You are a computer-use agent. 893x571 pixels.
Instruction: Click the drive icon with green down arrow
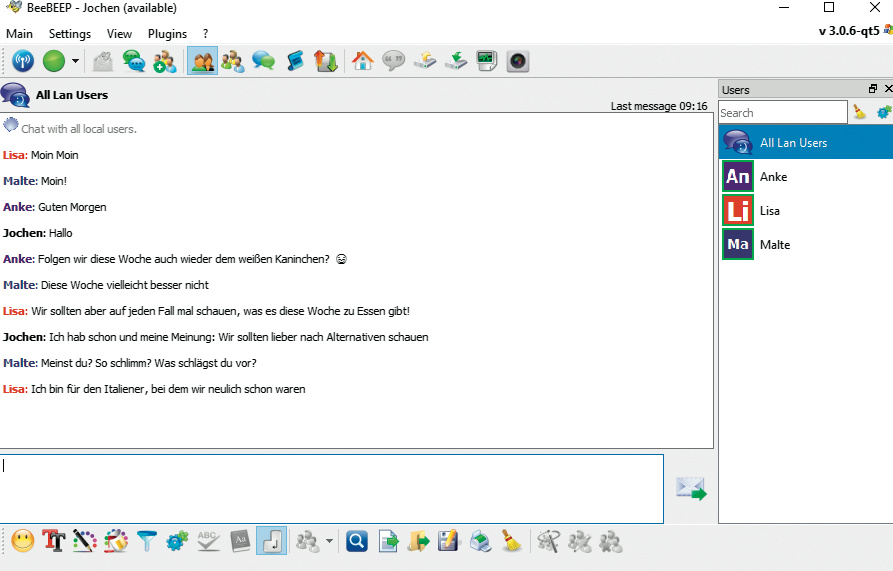(x=456, y=61)
